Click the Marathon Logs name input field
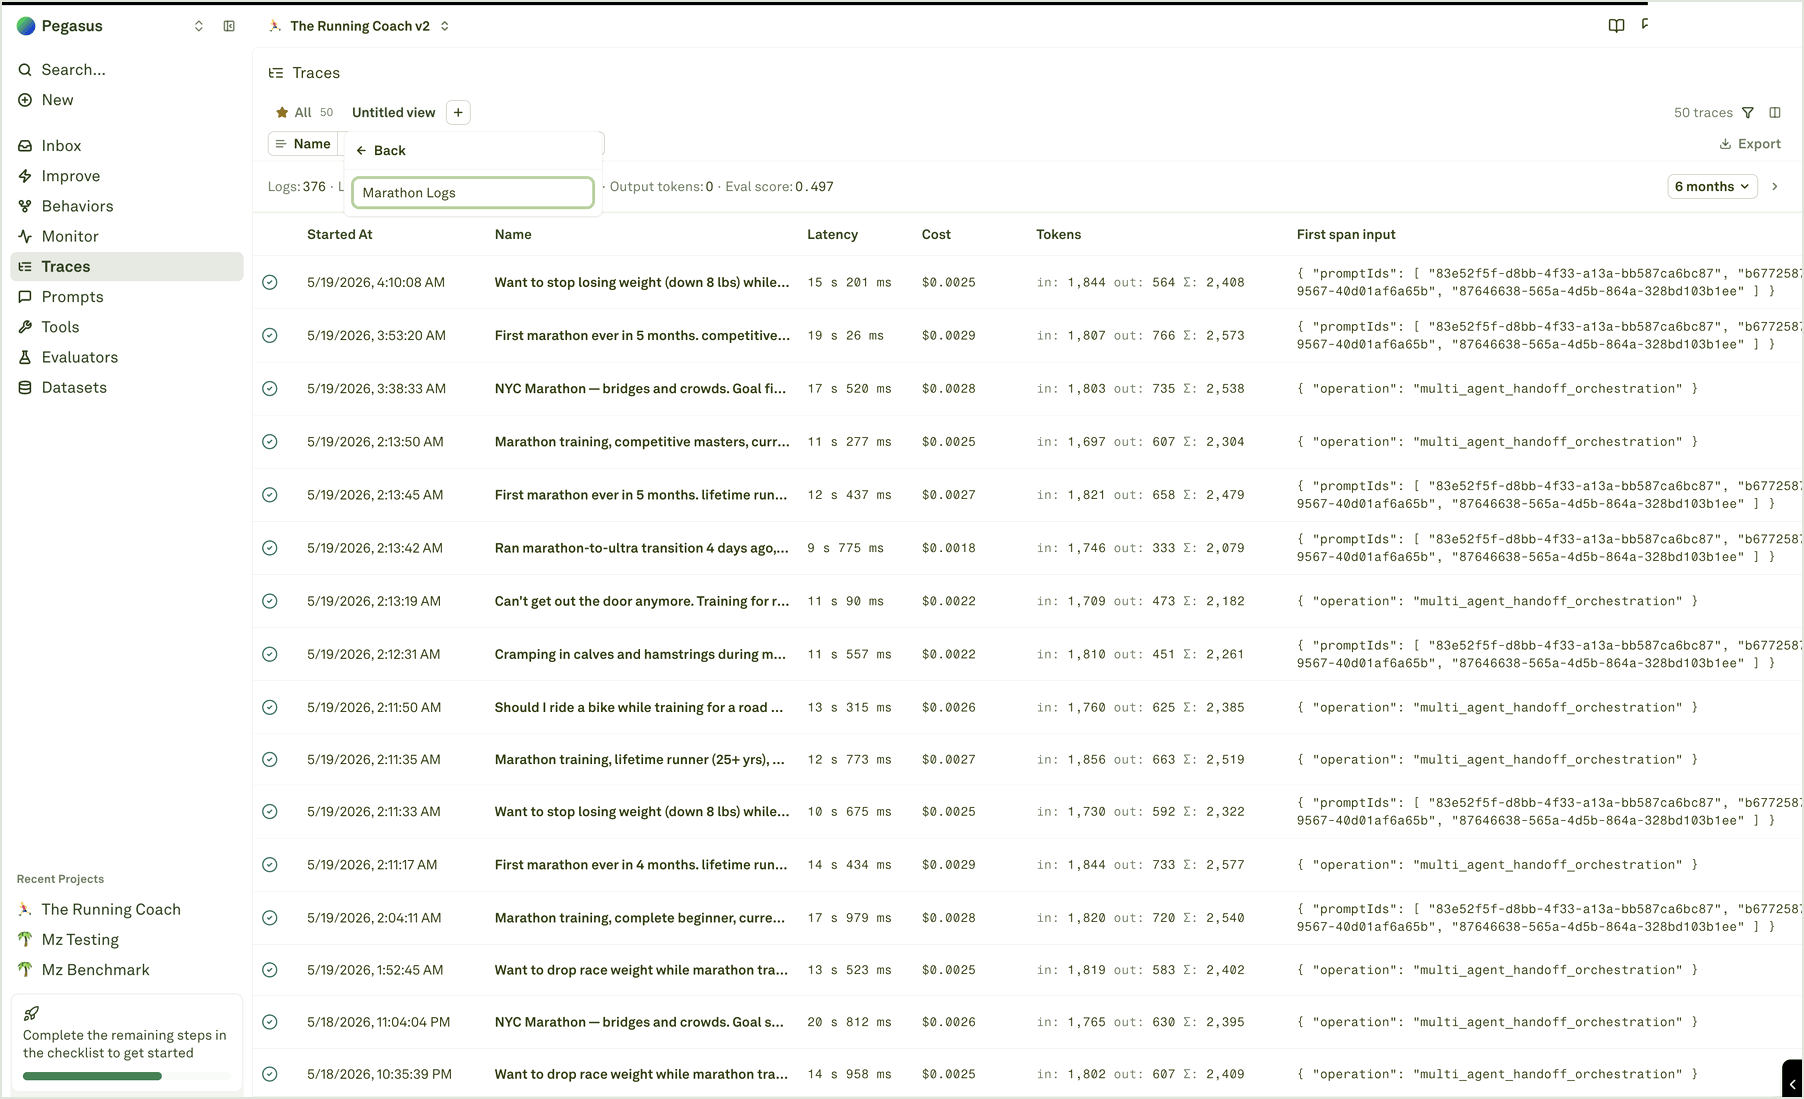Viewport: 1804px width, 1099px height. pos(473,193)
